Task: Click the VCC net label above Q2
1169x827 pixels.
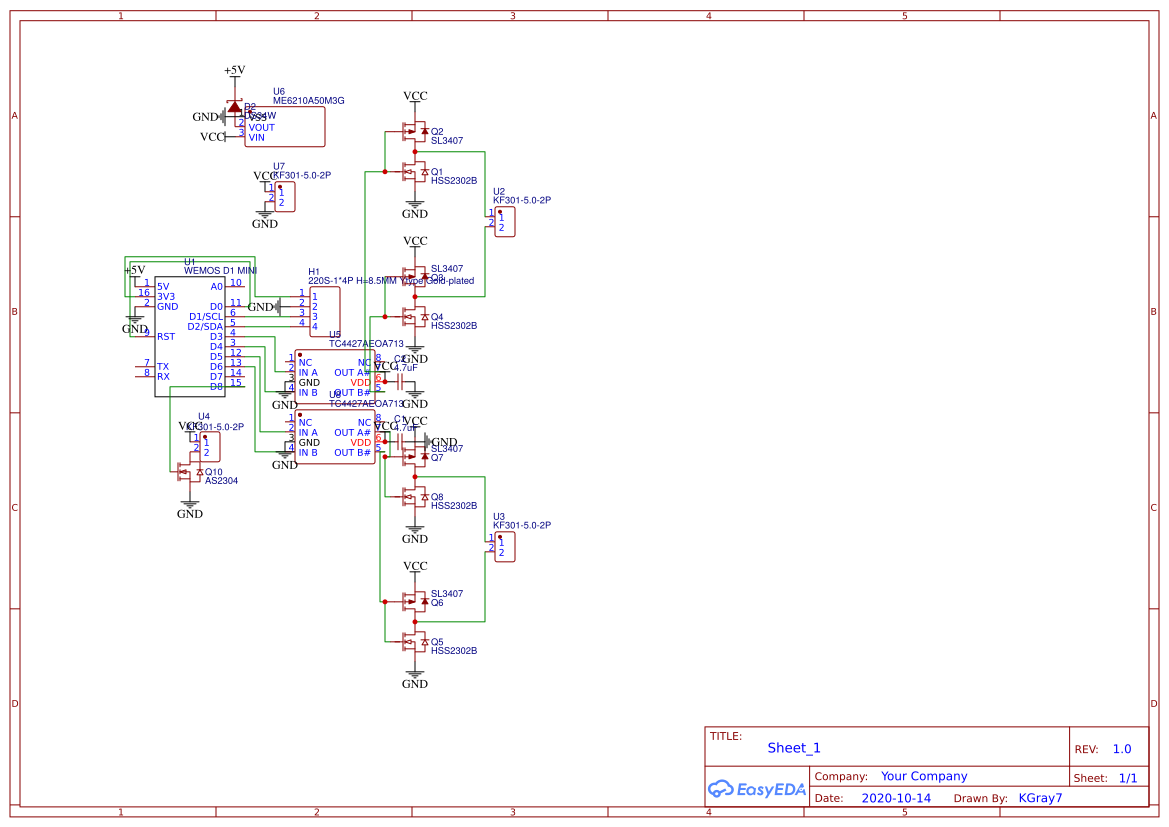Action: (x=413, y=95)
